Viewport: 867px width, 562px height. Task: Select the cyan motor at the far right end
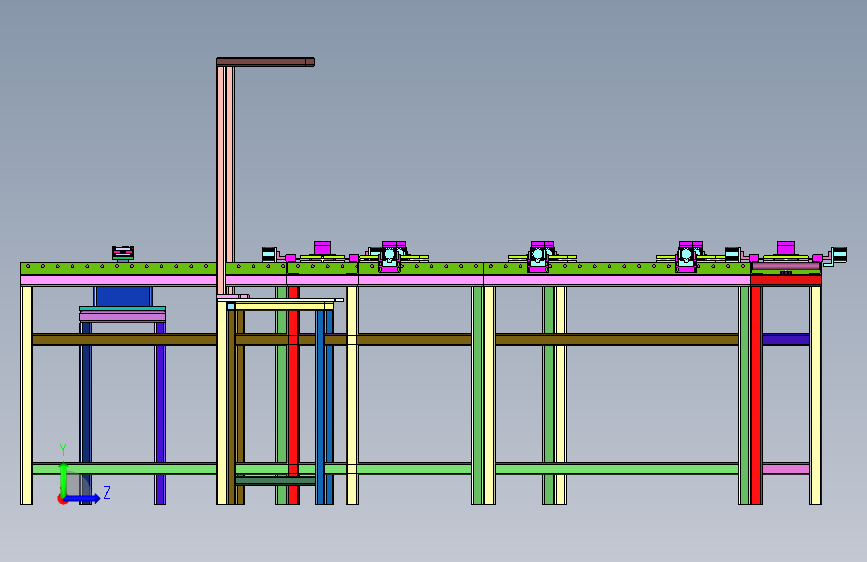839,255
